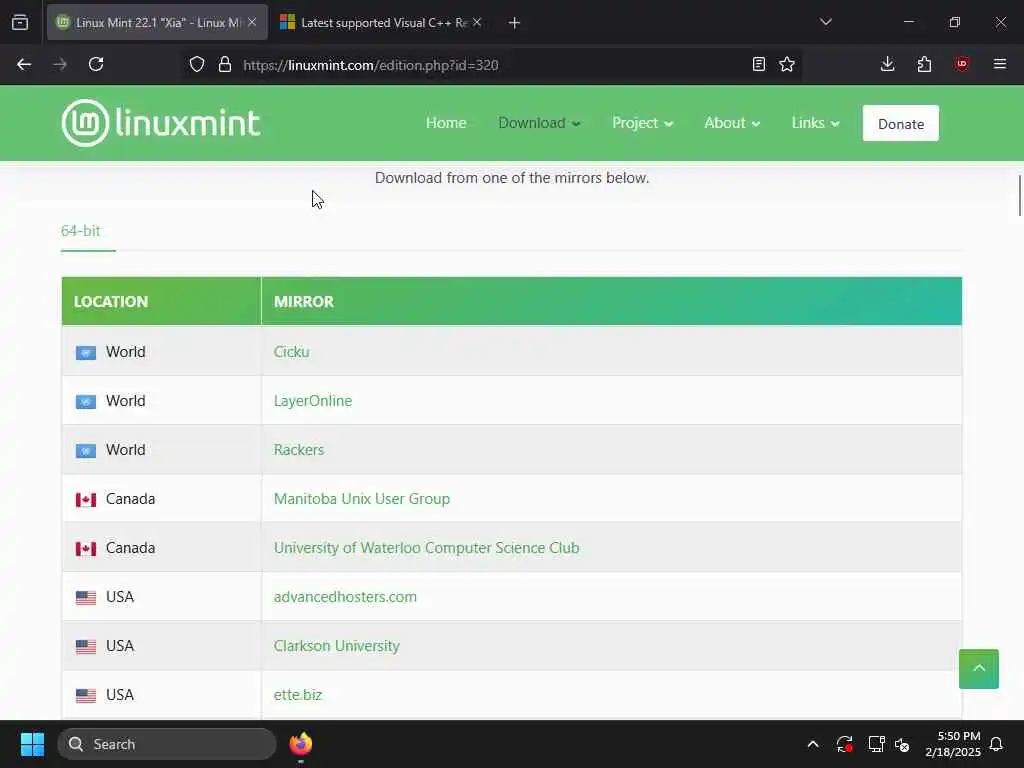
Task: Close the Visual C++ Redistributable tab
Action: click(x=477, y=23)
